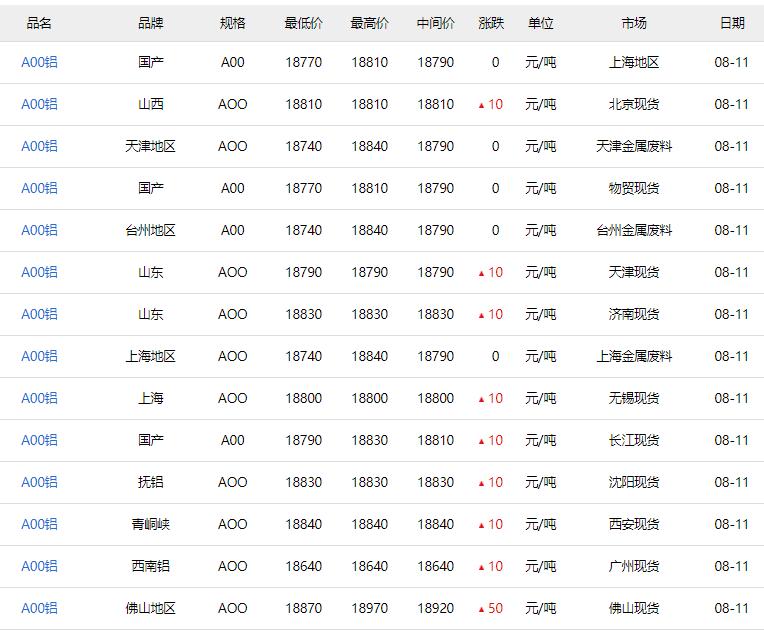
Task: Select the 涨跌 column header
Action: 491,23
